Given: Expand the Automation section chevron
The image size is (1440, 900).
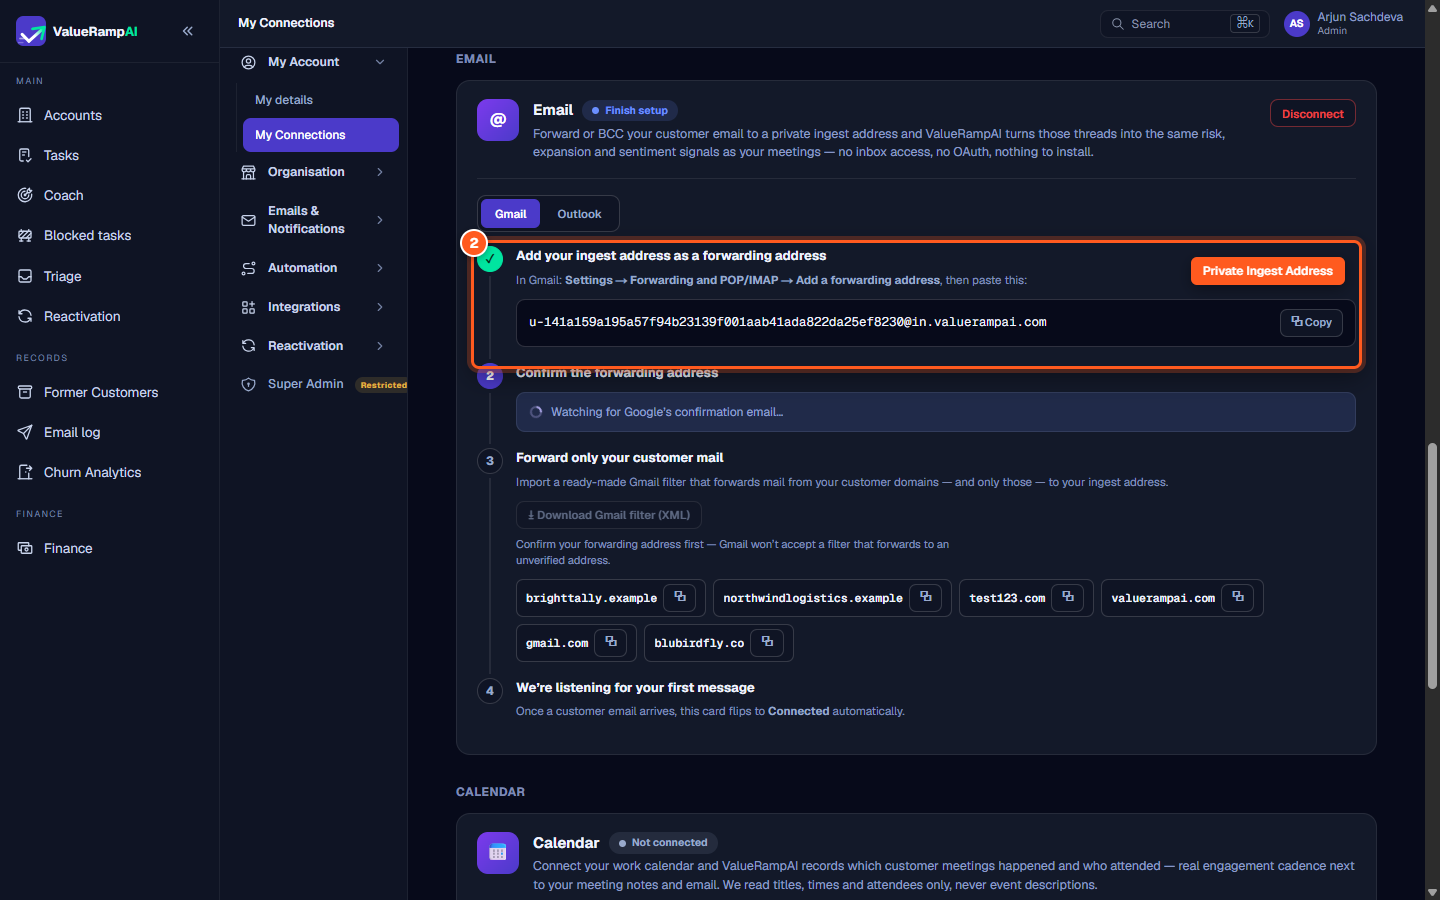Looking at the screenshot, I should tap(380, 268).
